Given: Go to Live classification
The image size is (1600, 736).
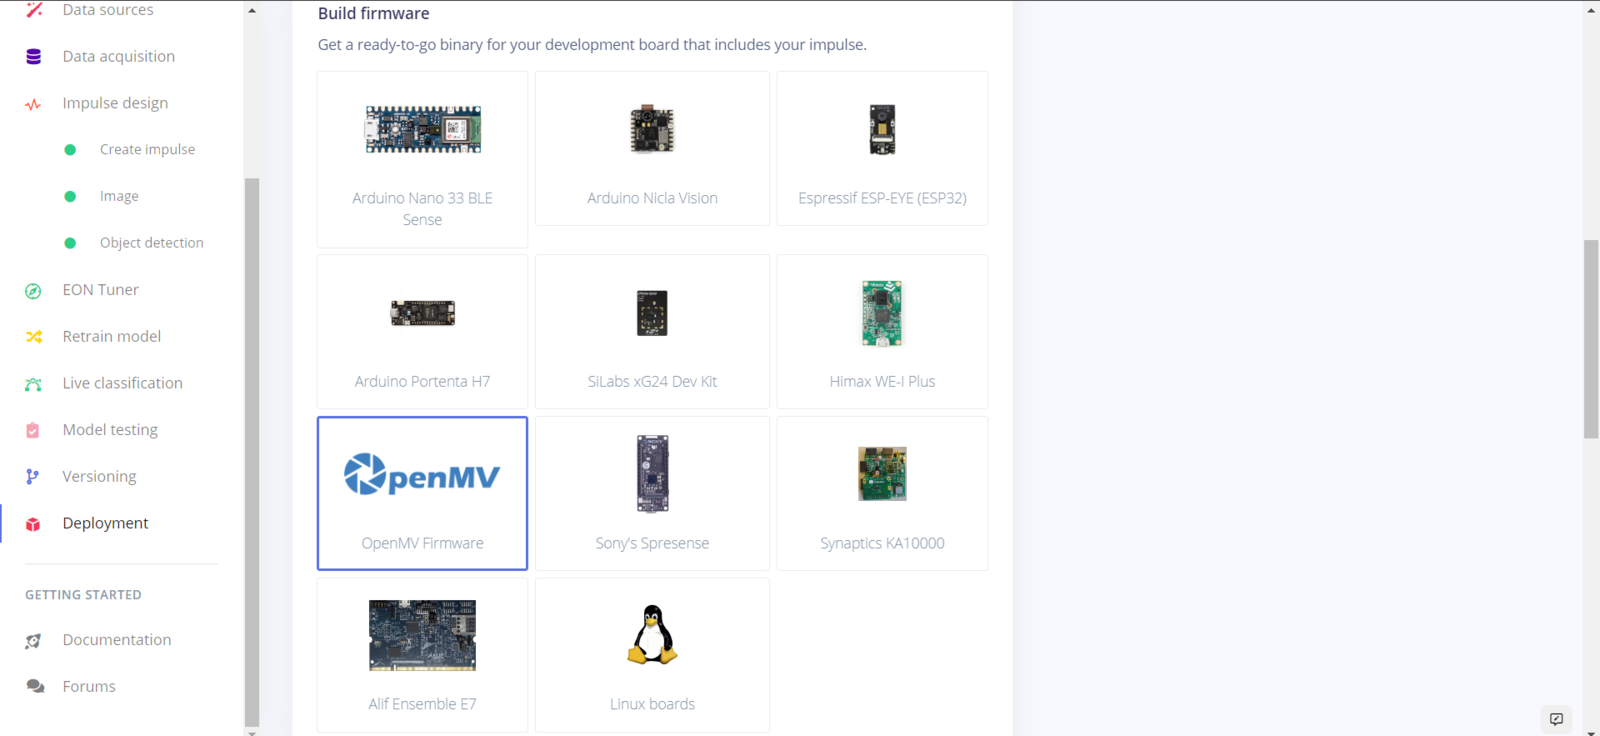Looking at the screenshot, I should click(x=123, y=383).
